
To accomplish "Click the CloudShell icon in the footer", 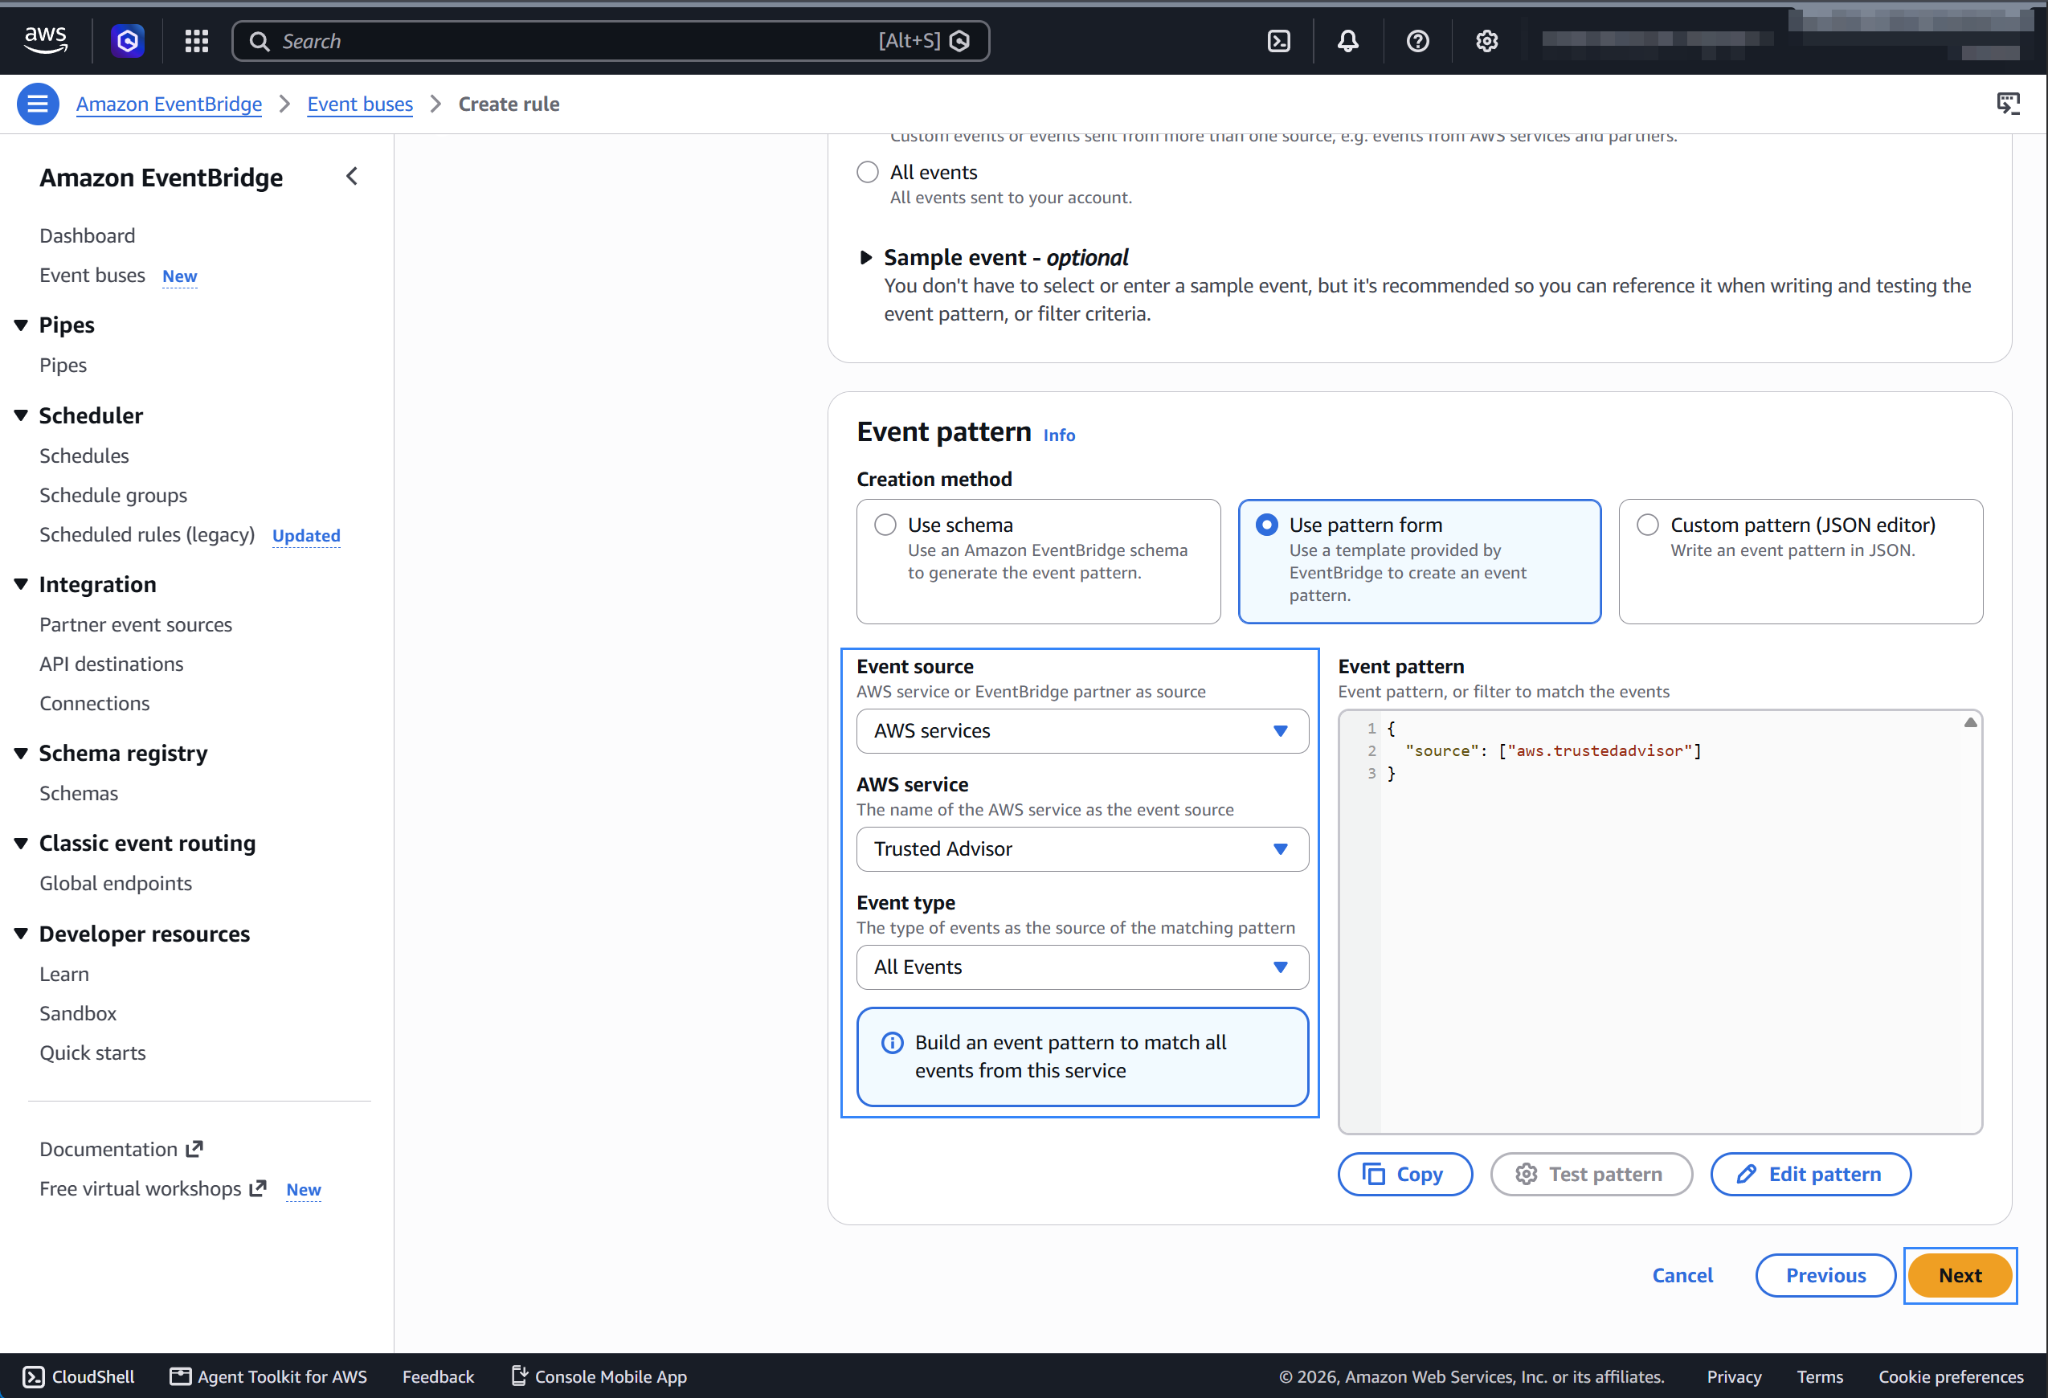I will [x=34, y=1377].
